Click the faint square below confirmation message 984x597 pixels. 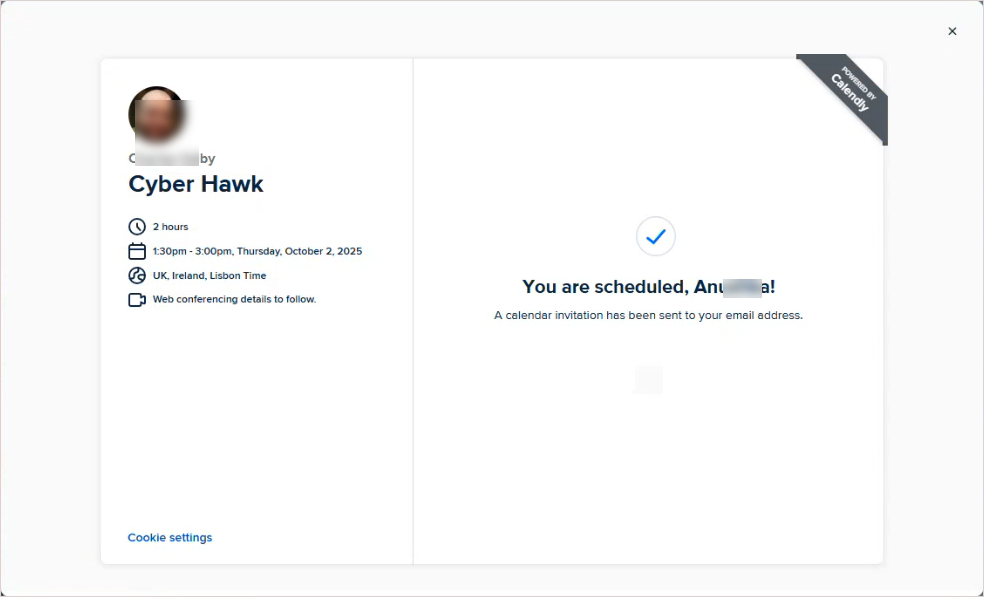648,380
